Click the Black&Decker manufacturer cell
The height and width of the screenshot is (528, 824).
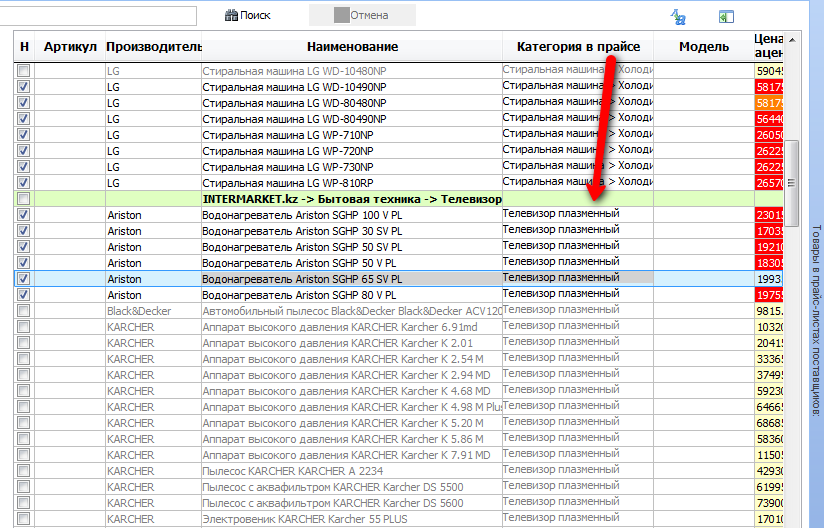coord(153,311)
